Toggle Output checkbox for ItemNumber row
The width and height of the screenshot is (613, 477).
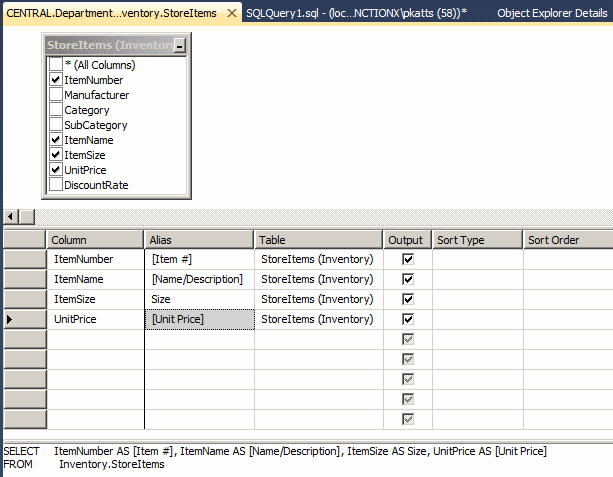point(408,259)
